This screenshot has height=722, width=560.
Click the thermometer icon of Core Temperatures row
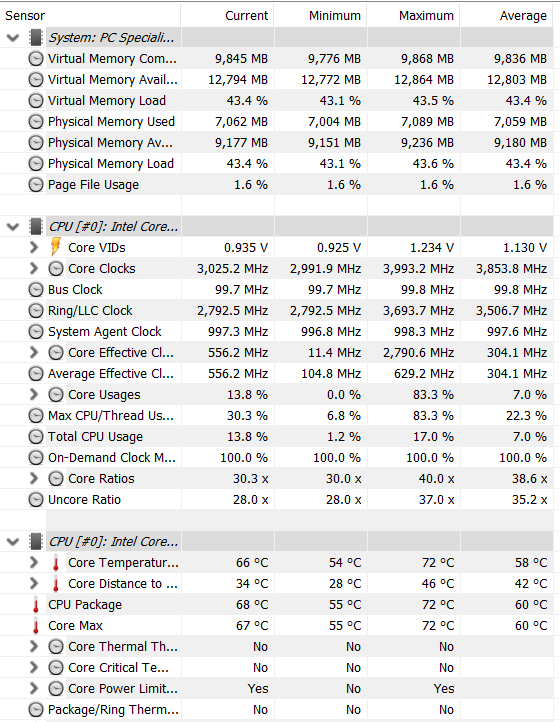coord(56,563)
